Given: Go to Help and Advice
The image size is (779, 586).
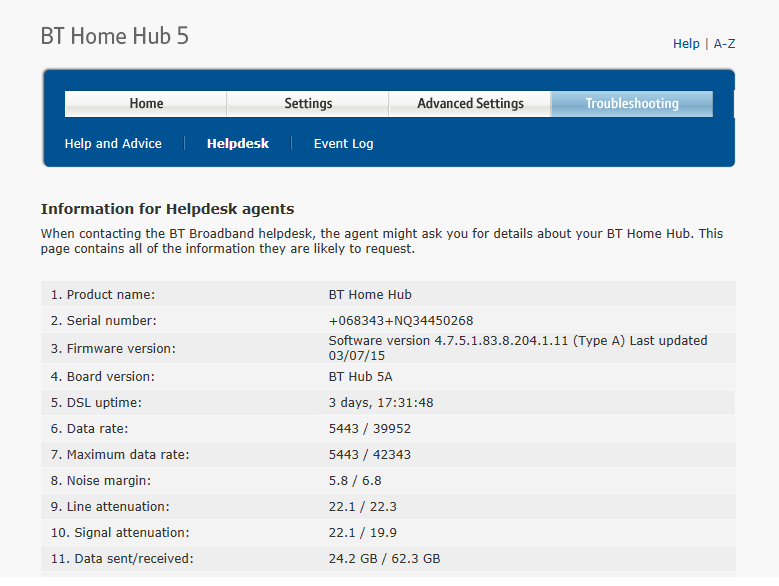Looking at the screenshot, I should (x=113, y=144).
